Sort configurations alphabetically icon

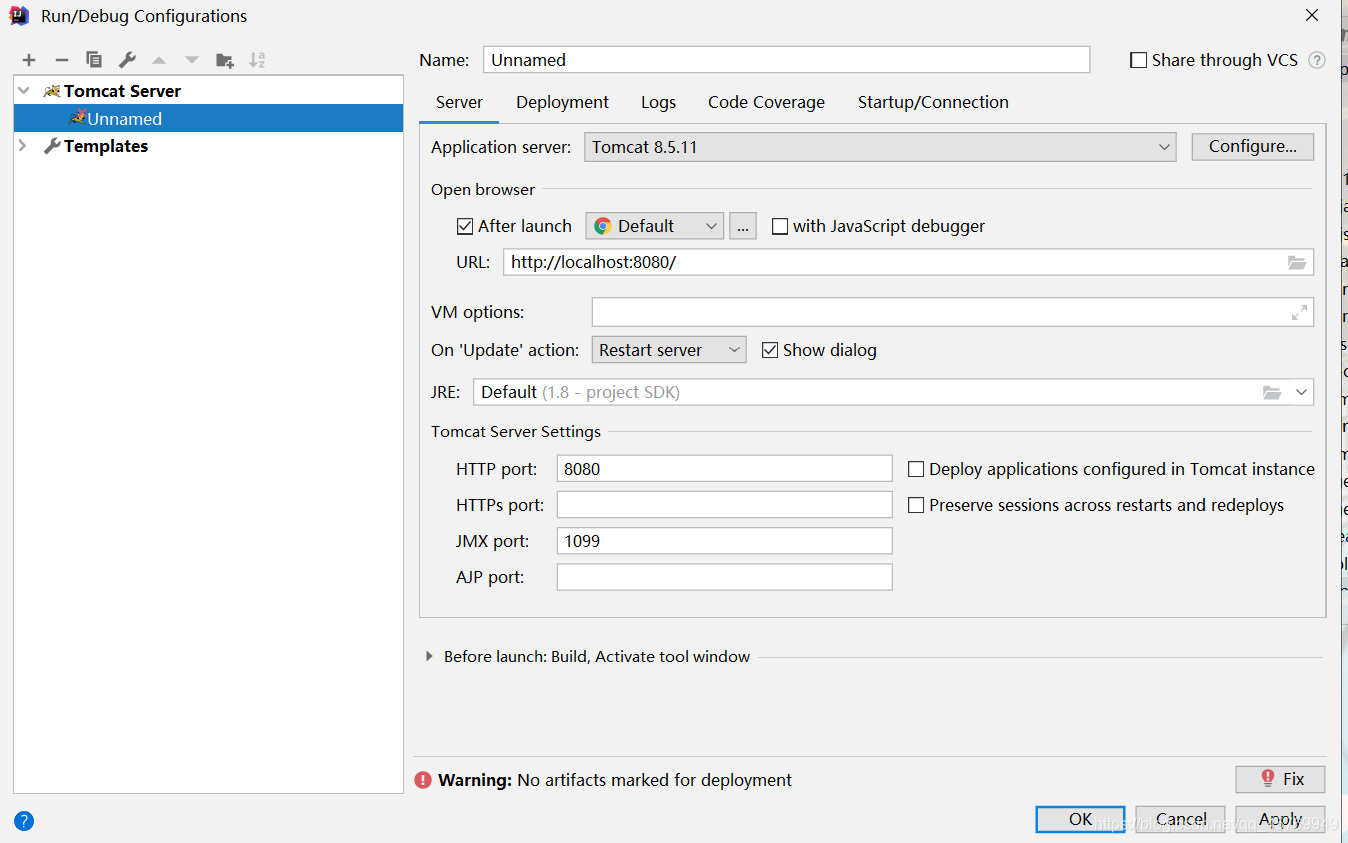257,60
